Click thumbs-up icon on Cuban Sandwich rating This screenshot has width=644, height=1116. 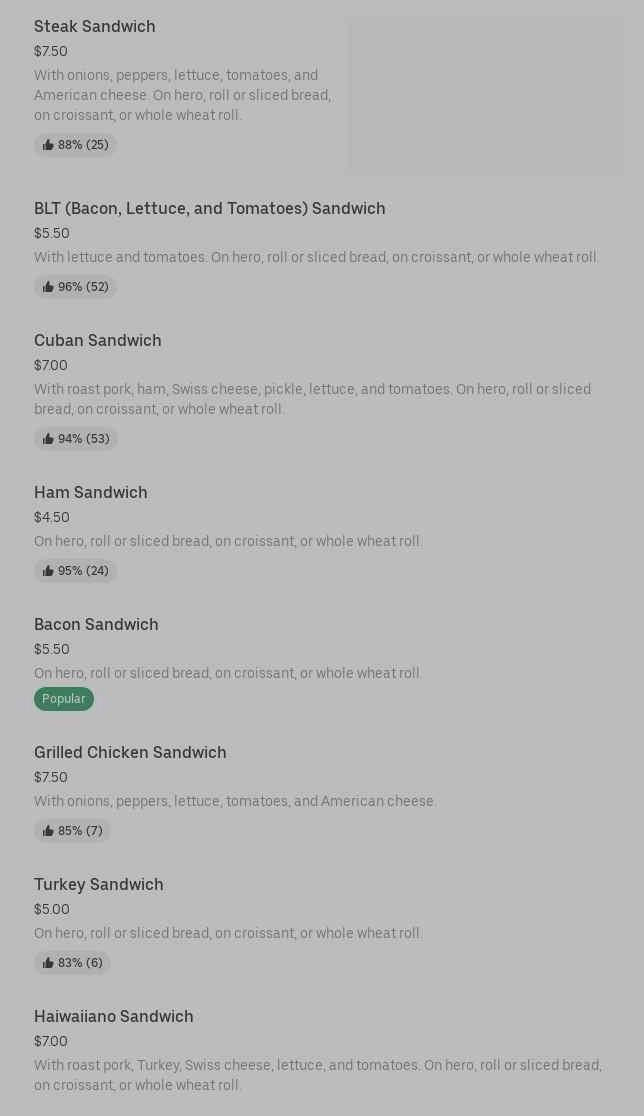[x=48, y=439]
